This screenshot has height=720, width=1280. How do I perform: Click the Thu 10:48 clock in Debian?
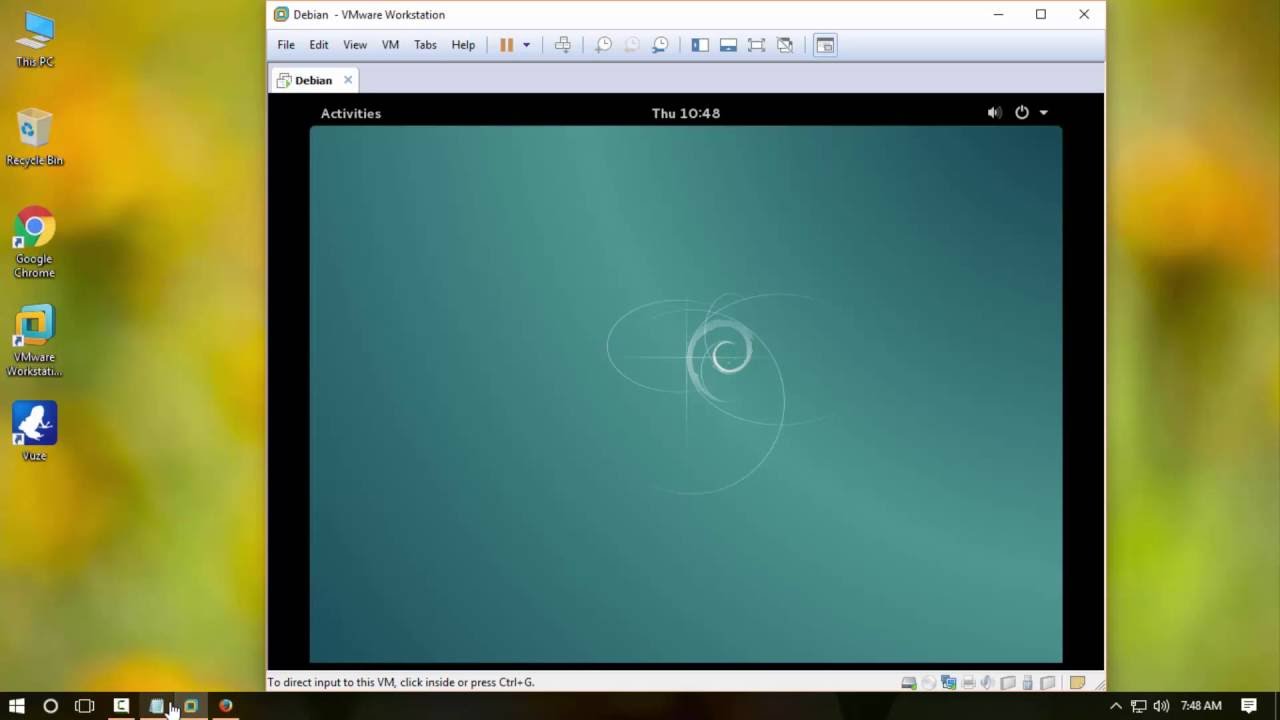(x=686, y=113)
